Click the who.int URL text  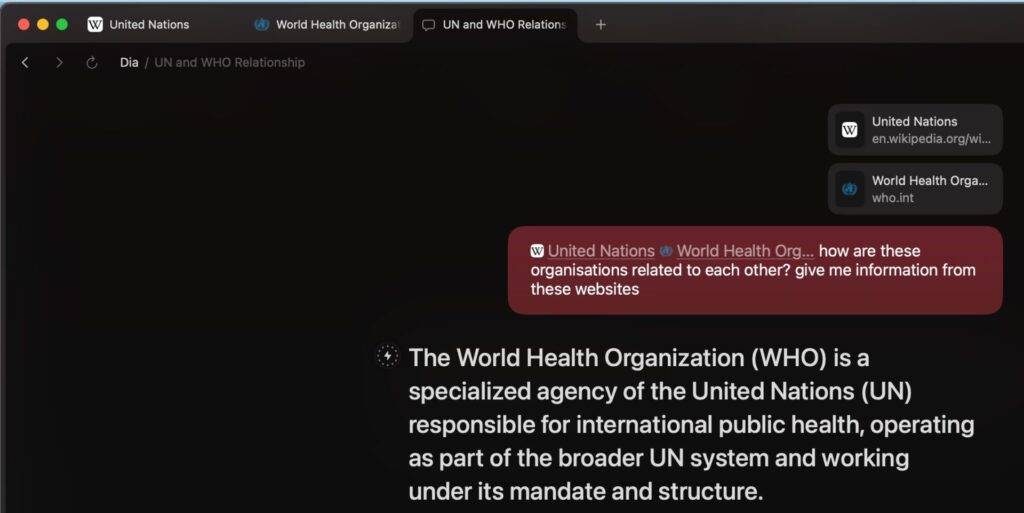pyautogui.click(x=892, y=198)
